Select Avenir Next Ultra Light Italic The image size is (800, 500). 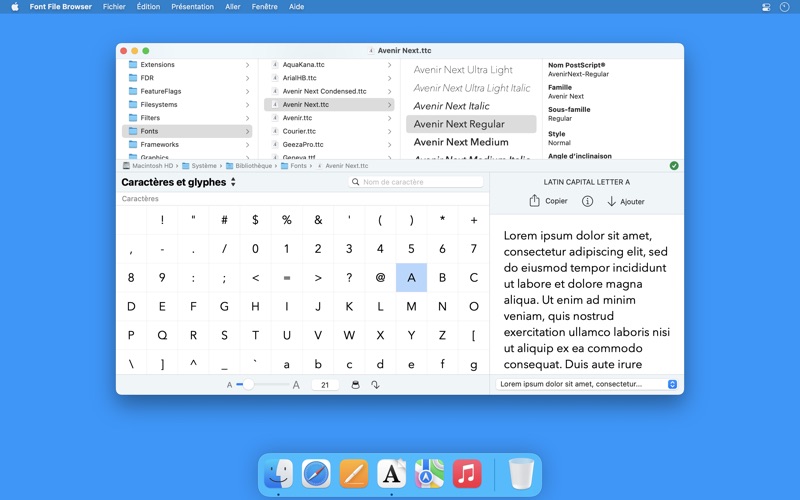pyautogui.click(x=472, y=88)
